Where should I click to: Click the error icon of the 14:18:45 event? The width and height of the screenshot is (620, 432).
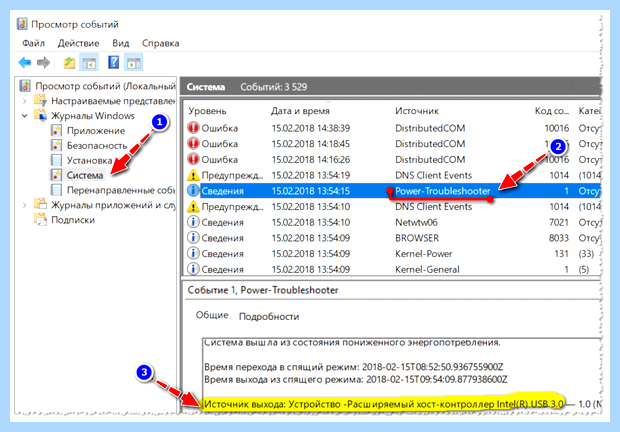[x=193, y=143]
